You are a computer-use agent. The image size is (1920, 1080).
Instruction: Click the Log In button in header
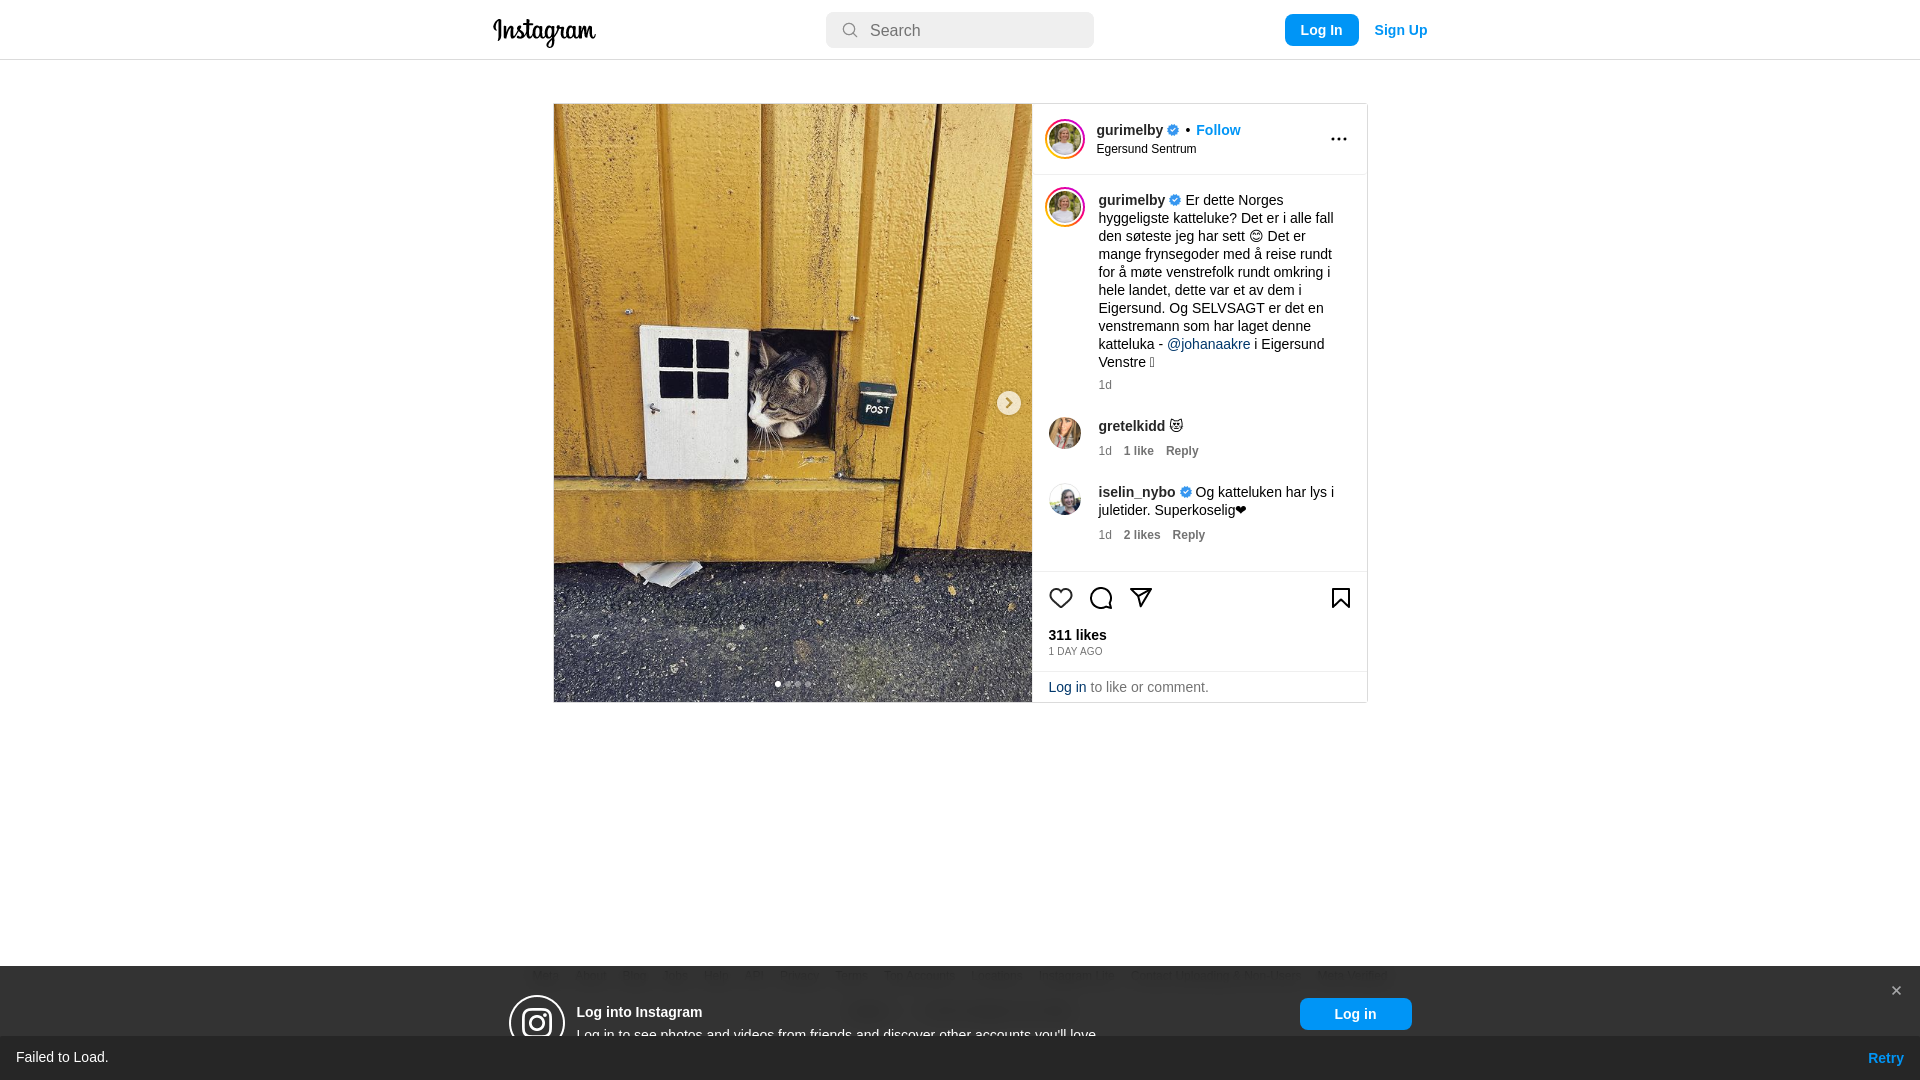1321,30
